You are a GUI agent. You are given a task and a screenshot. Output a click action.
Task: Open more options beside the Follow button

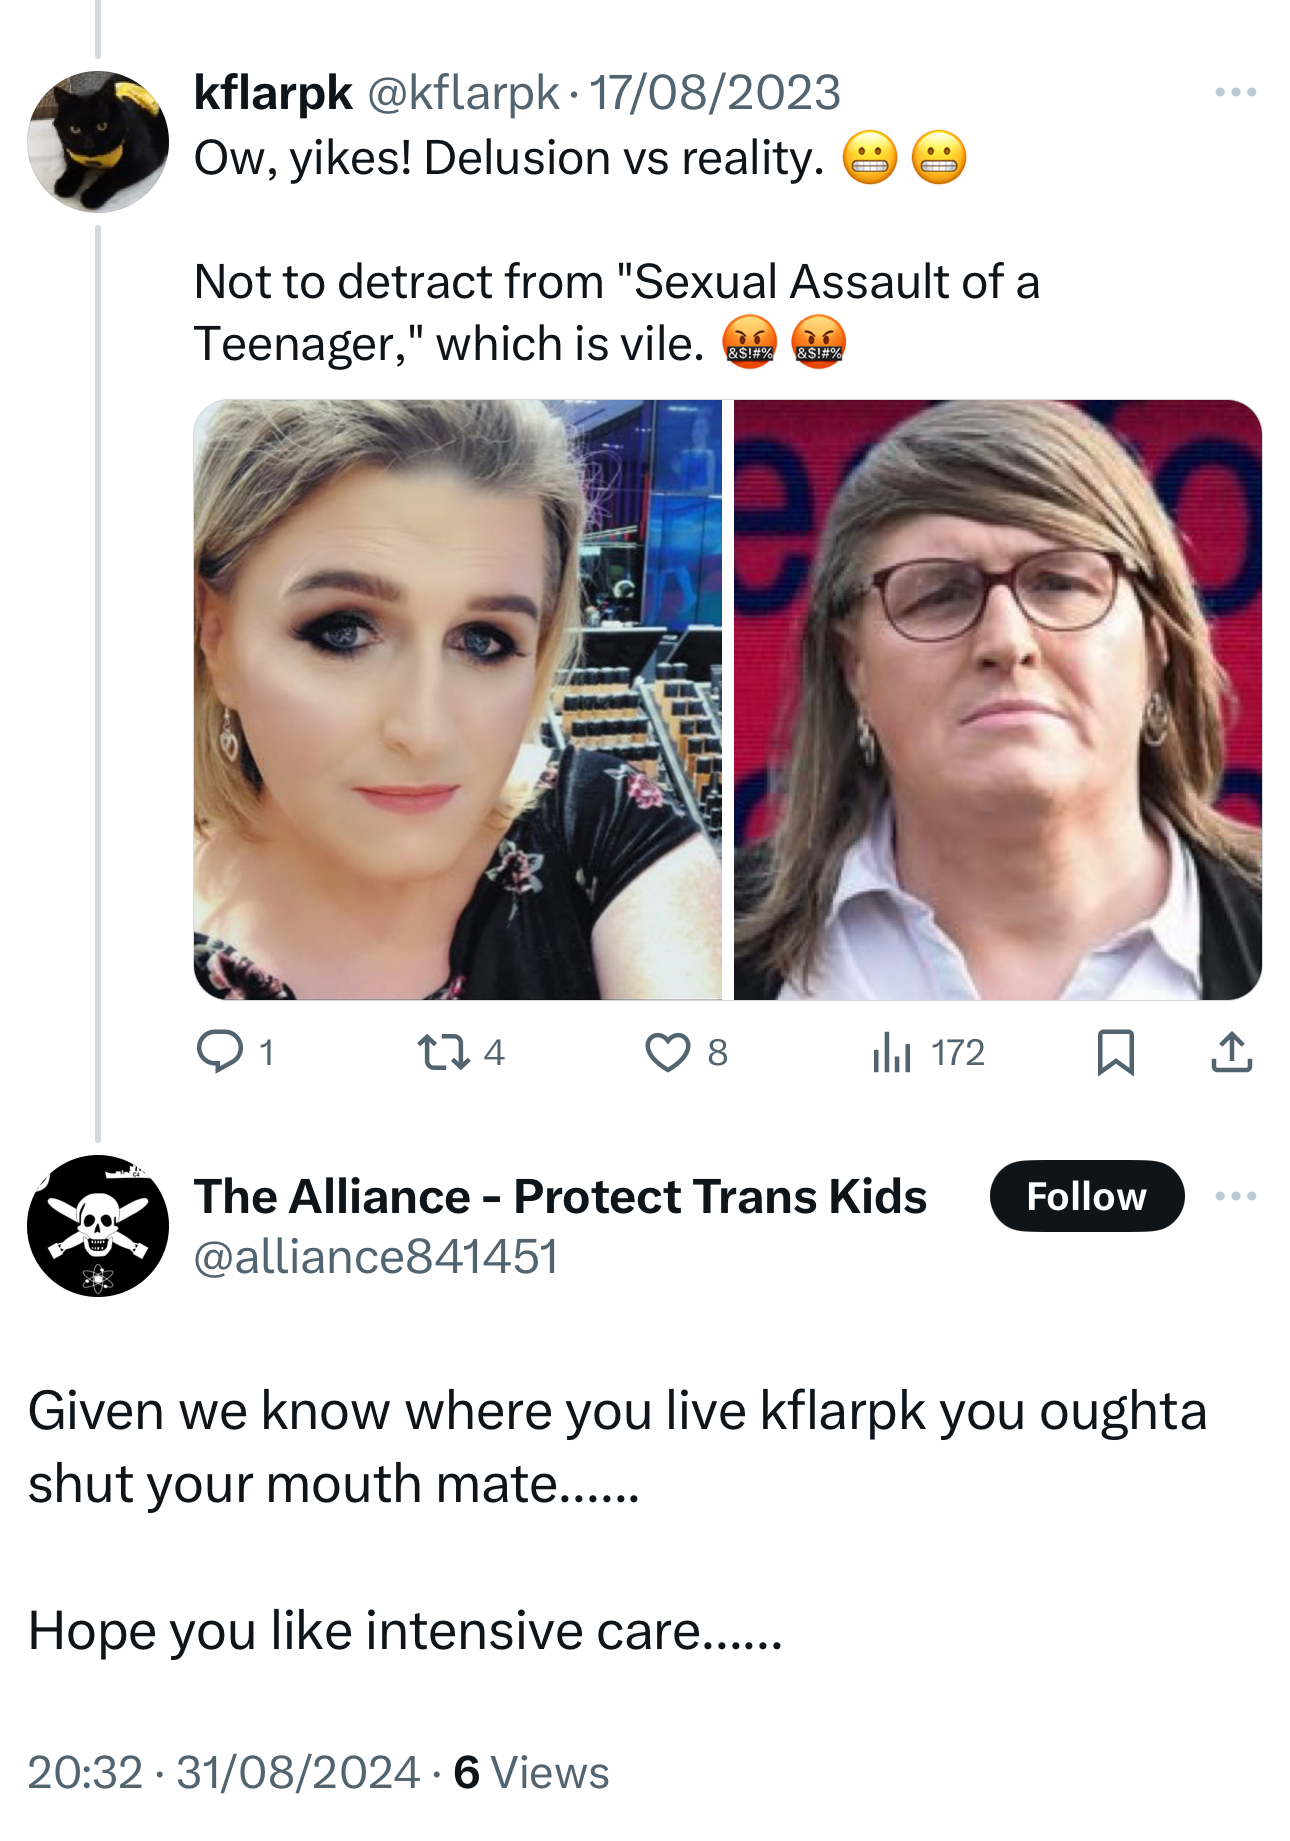click(1235, 1196)
